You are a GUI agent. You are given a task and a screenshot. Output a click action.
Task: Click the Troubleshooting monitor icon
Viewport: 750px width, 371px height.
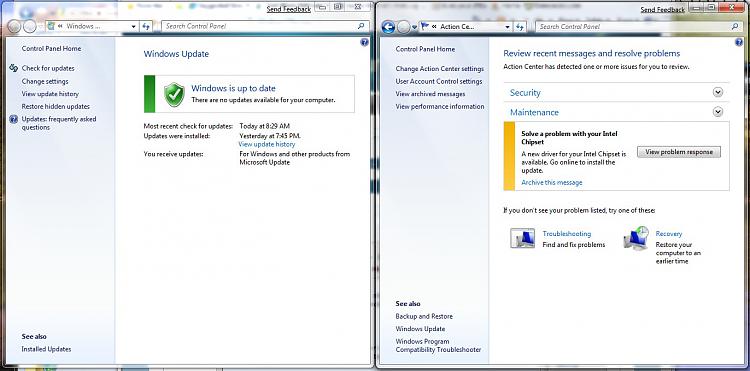coord(522,238)
